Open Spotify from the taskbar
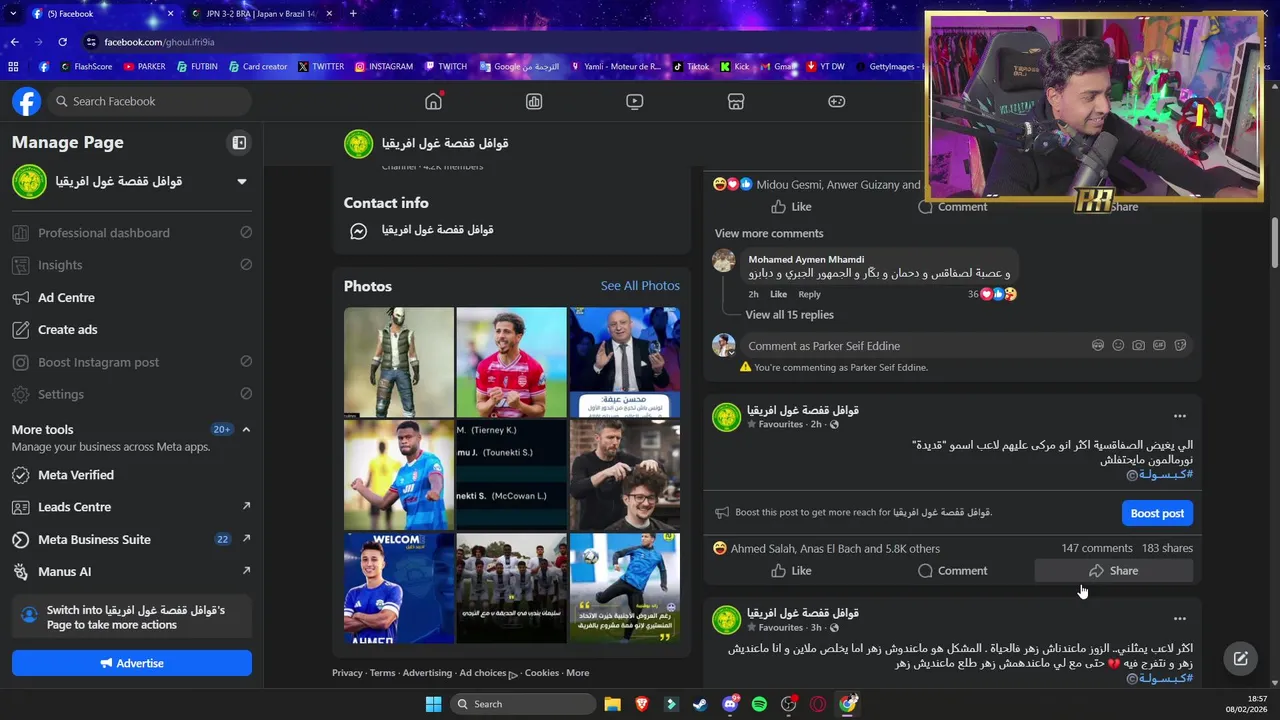Viewport: 1280px width, 720px height. (x=759, y=704)
